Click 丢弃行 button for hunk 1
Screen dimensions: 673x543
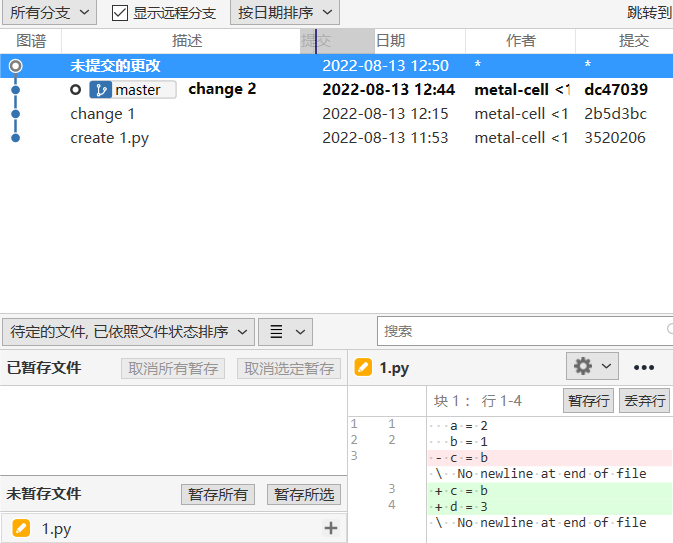[x=644, y=400]
